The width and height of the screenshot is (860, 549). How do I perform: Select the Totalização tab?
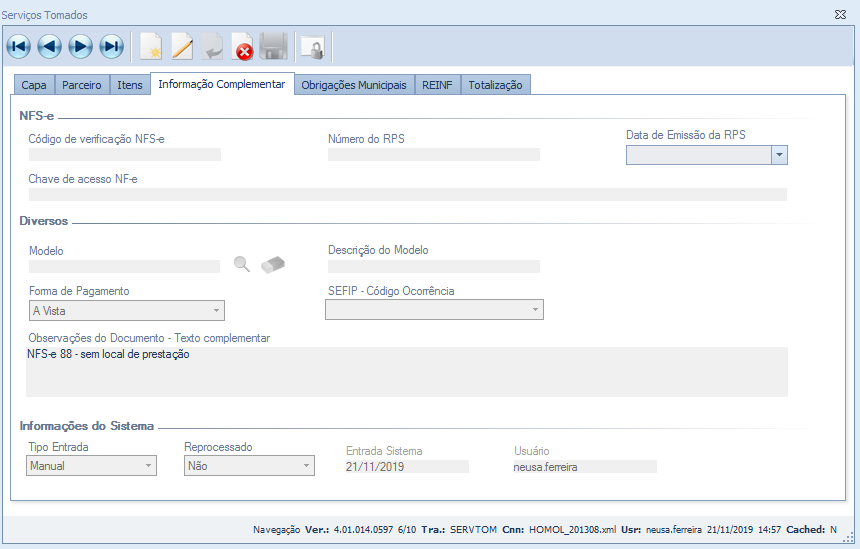[x=495, y=85]
